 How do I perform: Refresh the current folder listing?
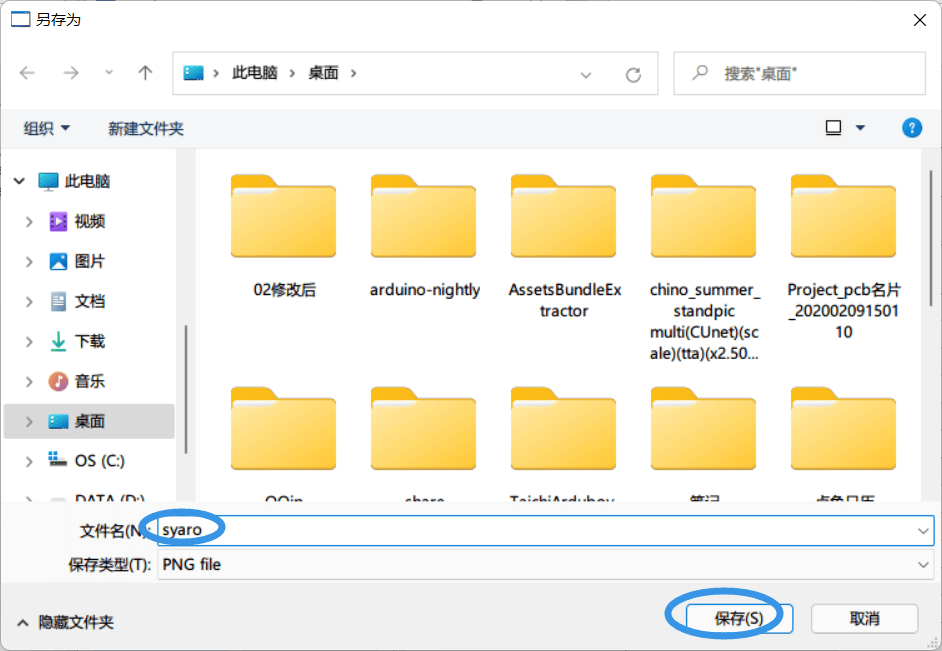[633, 74]
